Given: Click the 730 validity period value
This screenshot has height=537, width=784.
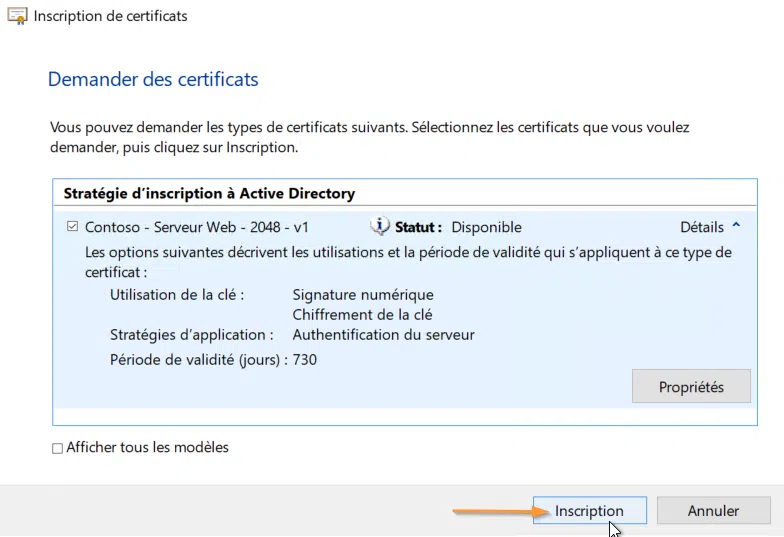Looking at the screenshot, I should [x=305, y=359].
